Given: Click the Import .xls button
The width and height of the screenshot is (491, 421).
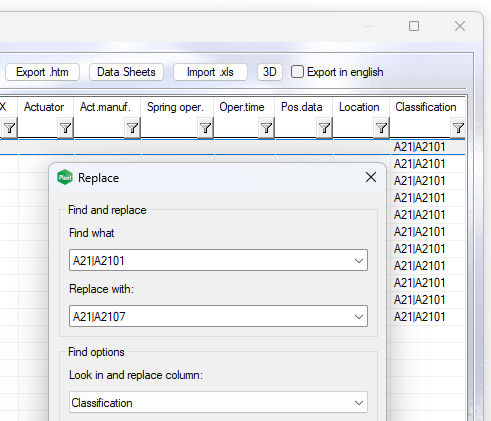Looking at the screenshot, I should 210,72.
